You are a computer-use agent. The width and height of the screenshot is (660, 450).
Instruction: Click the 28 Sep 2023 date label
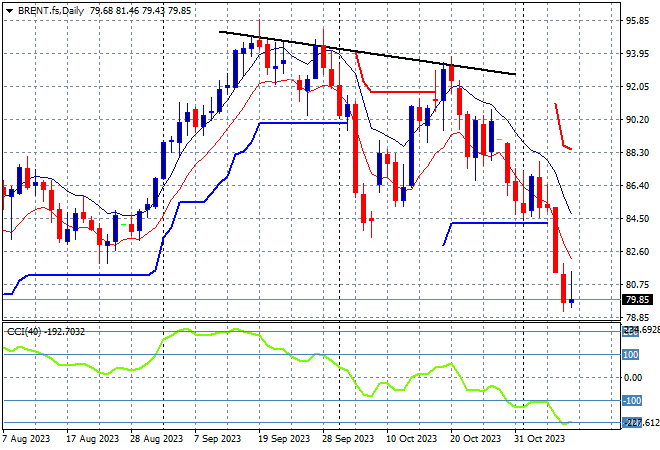click(348, 439)
